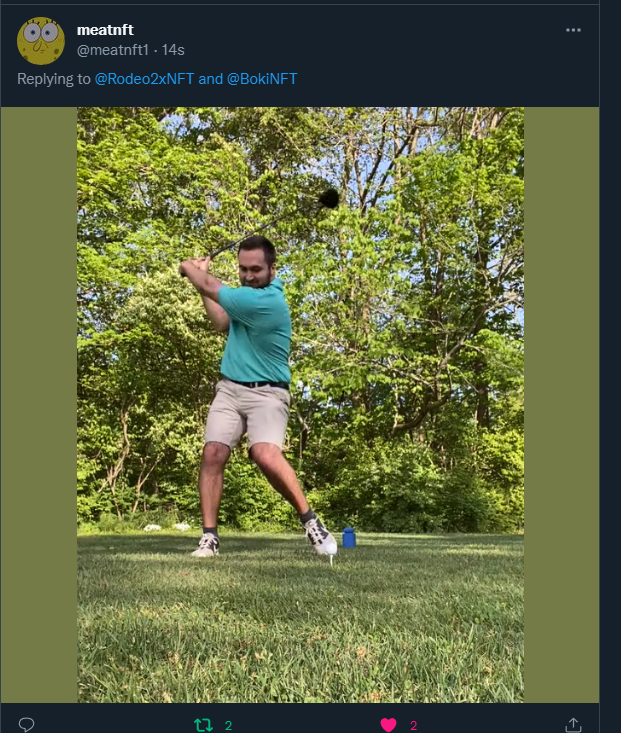Open meatnft's SpongeBob profile avatar
Viewport: 621px width, 733px height.
click(41, 41)
